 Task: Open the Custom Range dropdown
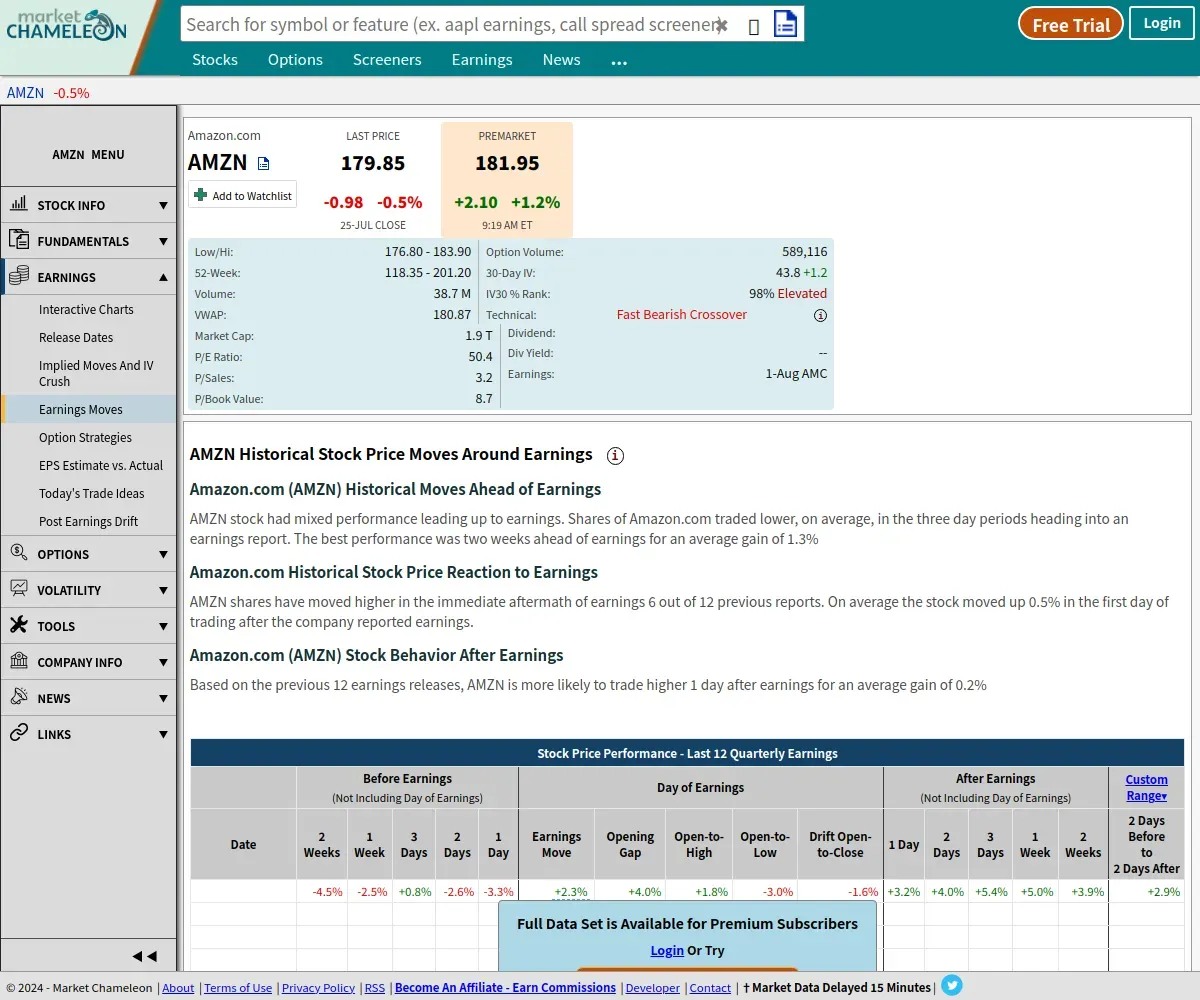(1146, 788)
